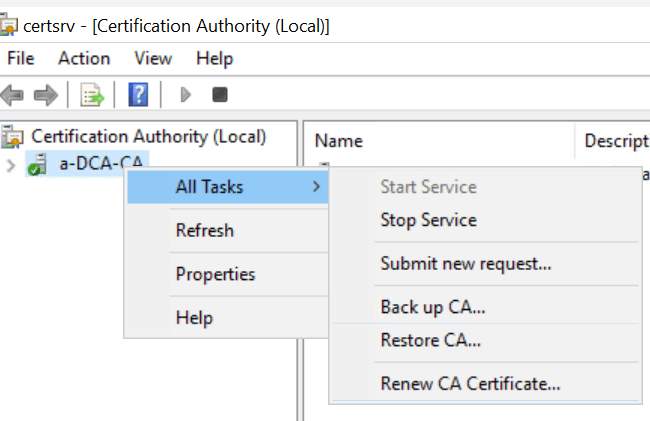Image resolution: width=650 pixels, height=421 pixels.
Task: Click the Stop Service square icon
Action: [x=220, y=95]
